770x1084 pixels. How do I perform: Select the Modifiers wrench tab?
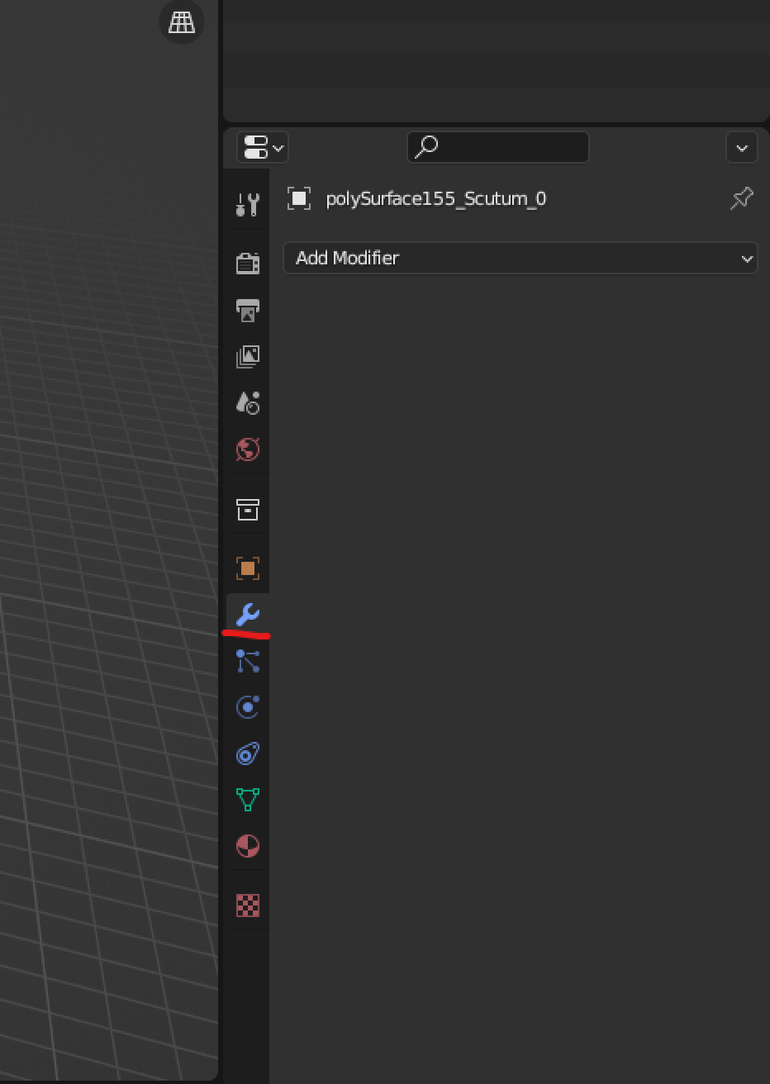[247, 614]
